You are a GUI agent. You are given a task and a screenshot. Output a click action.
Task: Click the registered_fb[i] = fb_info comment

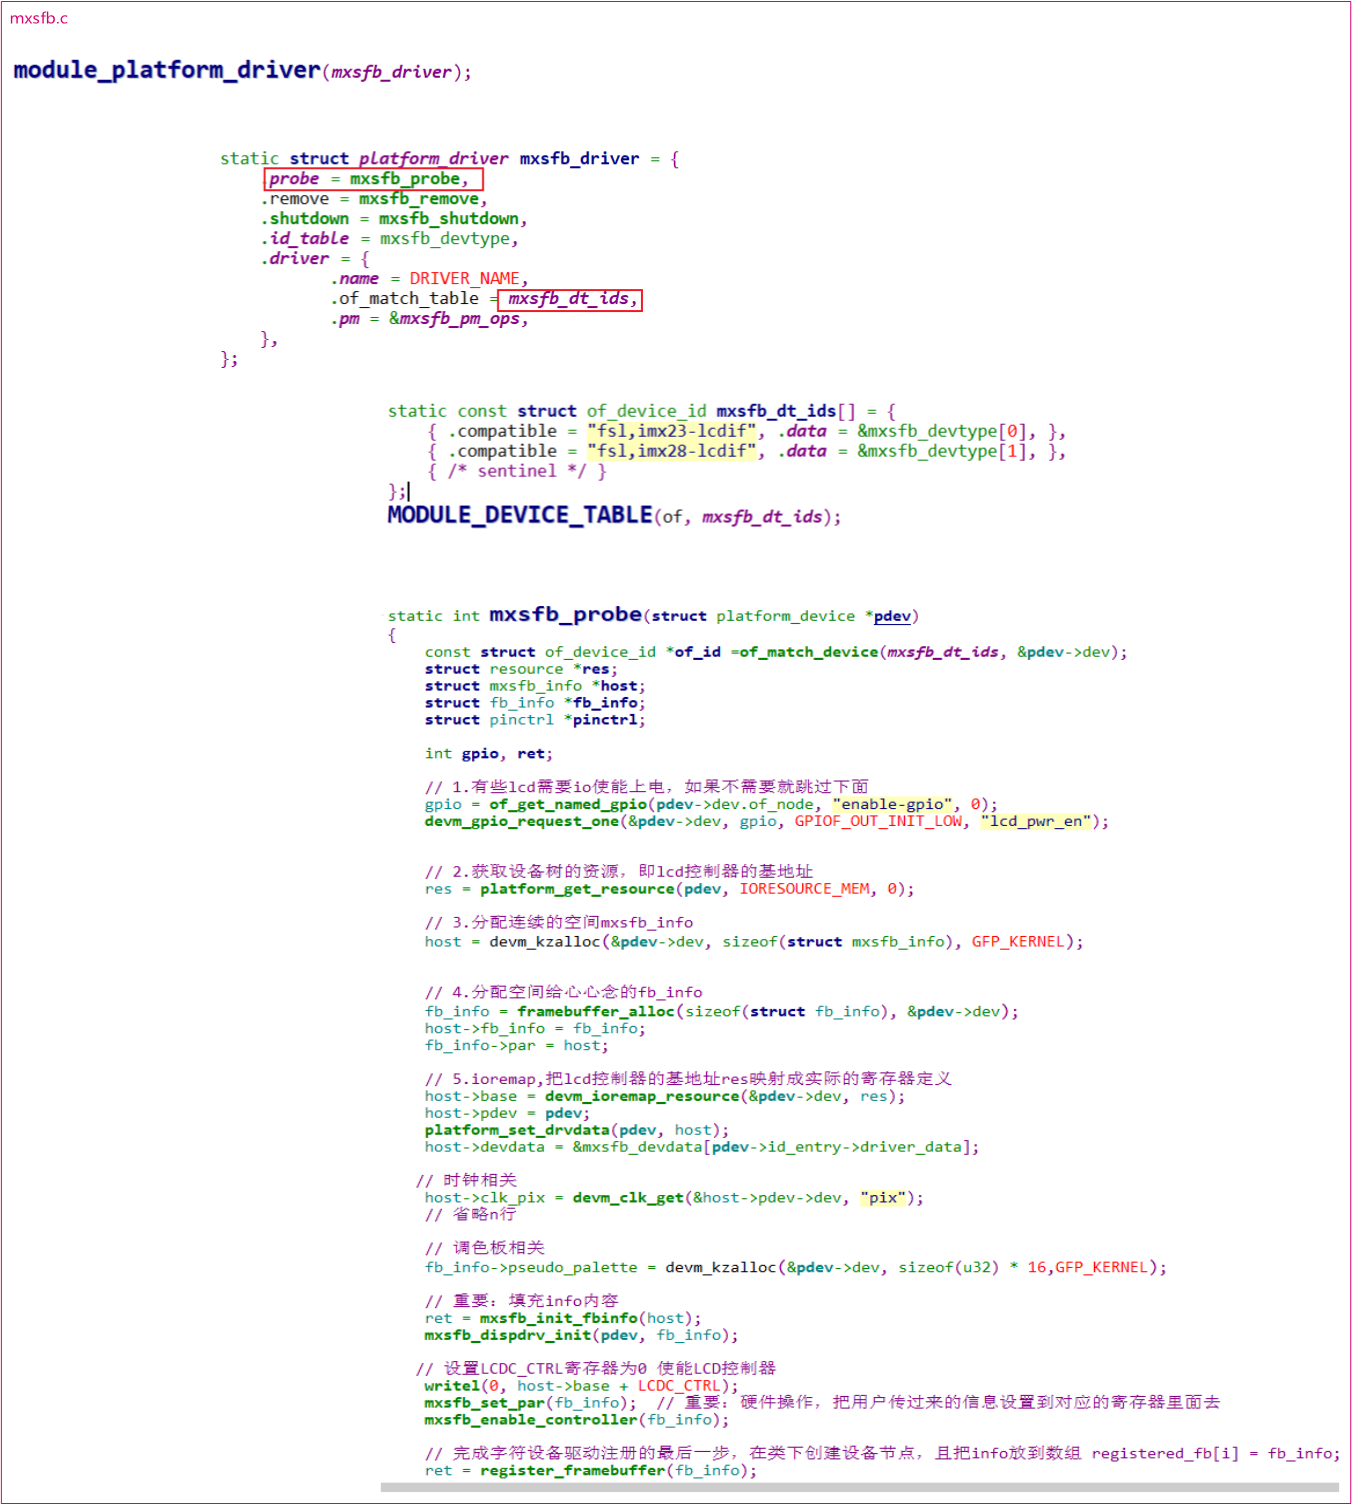(x=1215, y=1454)
